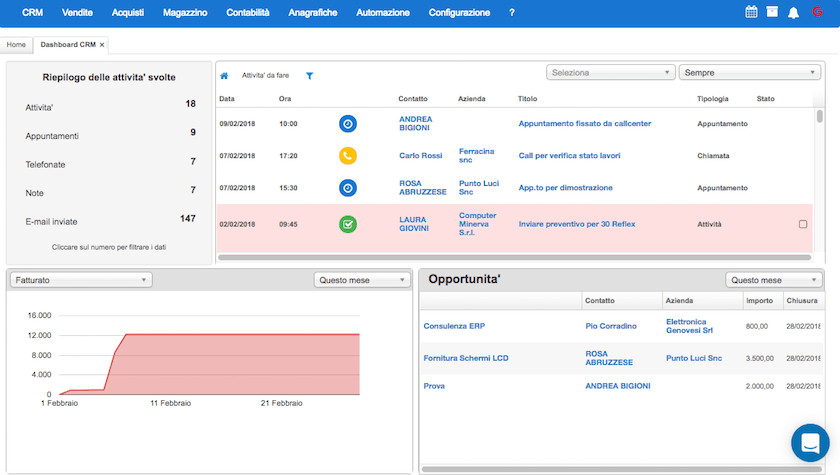
Task: Click the filter funnel icon
Action: [309, 75]
